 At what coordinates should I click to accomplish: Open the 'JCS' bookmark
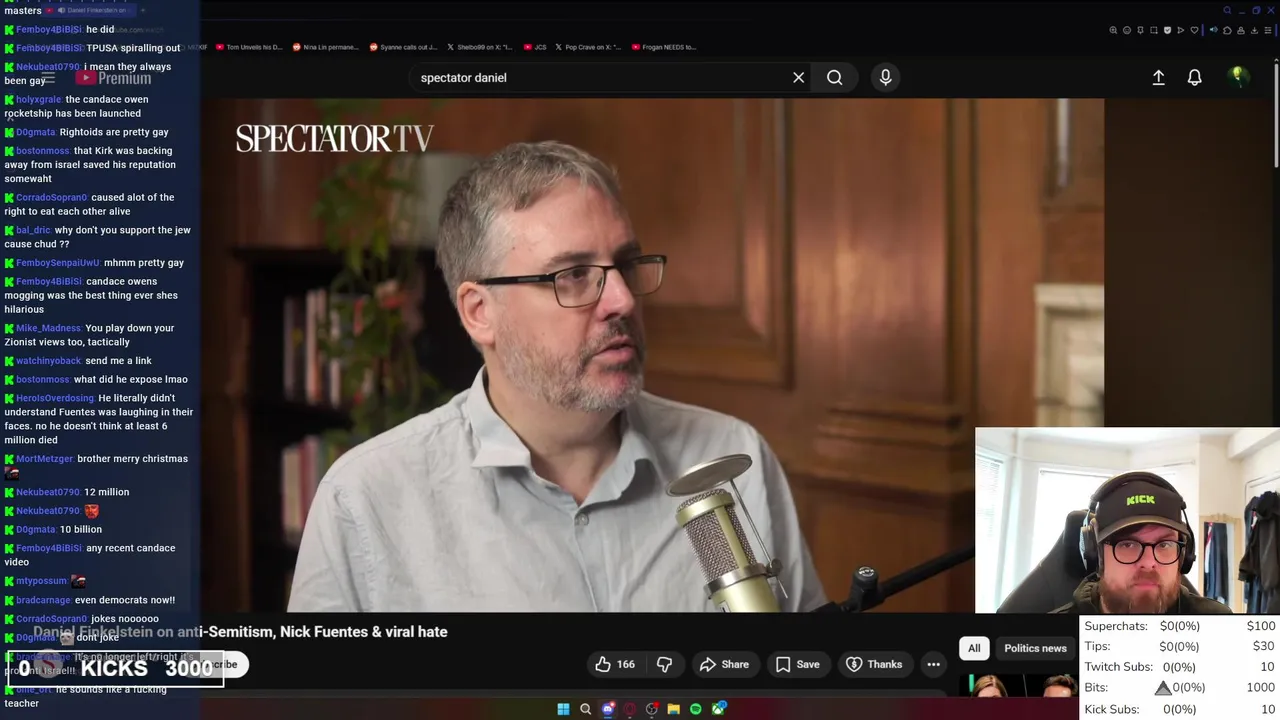(x=535, y=47)
